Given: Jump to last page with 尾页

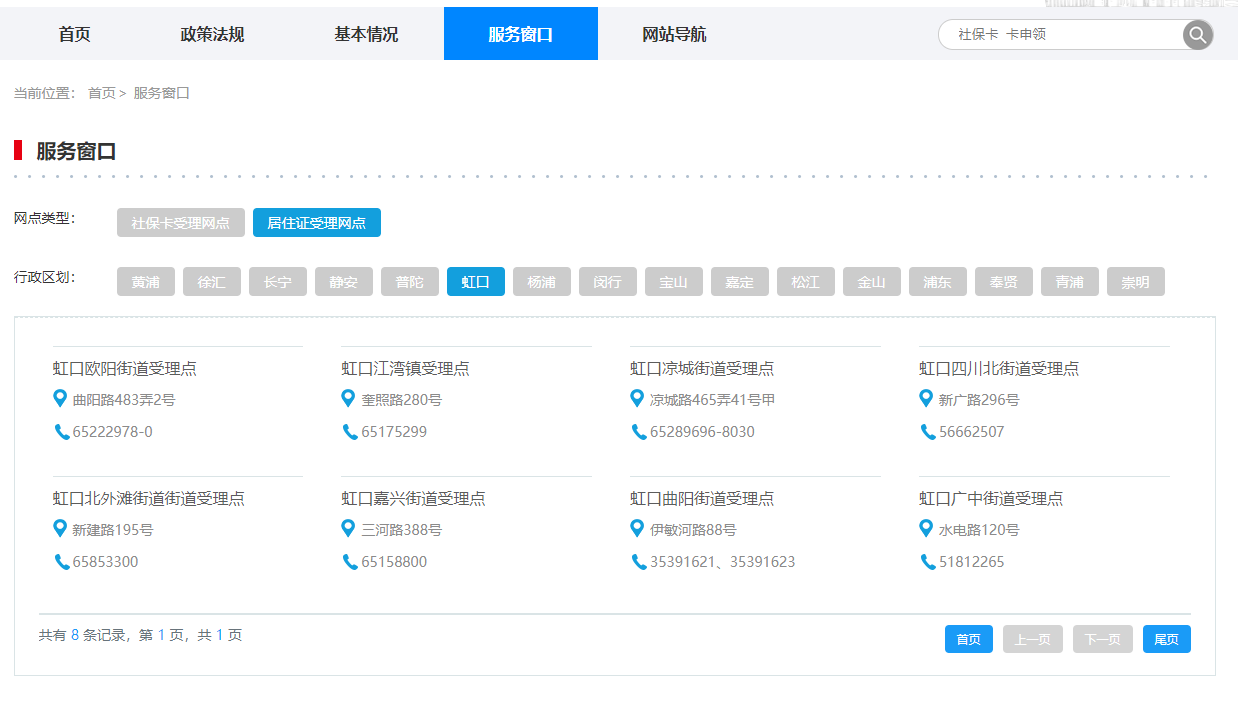Looking at the screenshot, I should pyautogui.click(x=1167, y=639).
